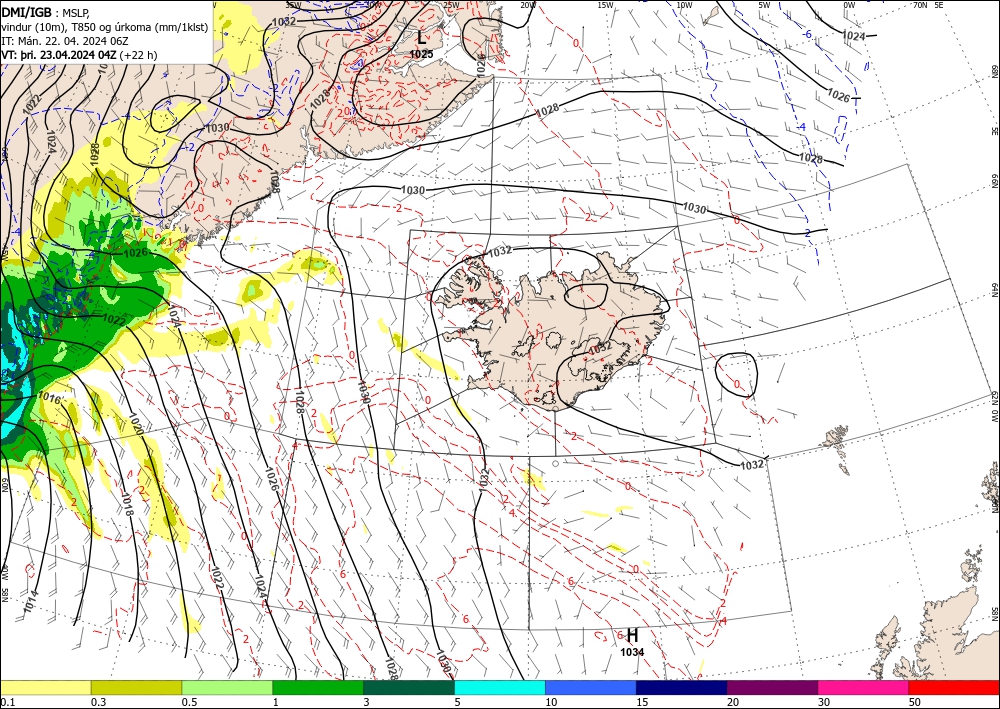1000x709 pixels.
Task: Click the 1016 isobar label
Action: pos(49,400)
